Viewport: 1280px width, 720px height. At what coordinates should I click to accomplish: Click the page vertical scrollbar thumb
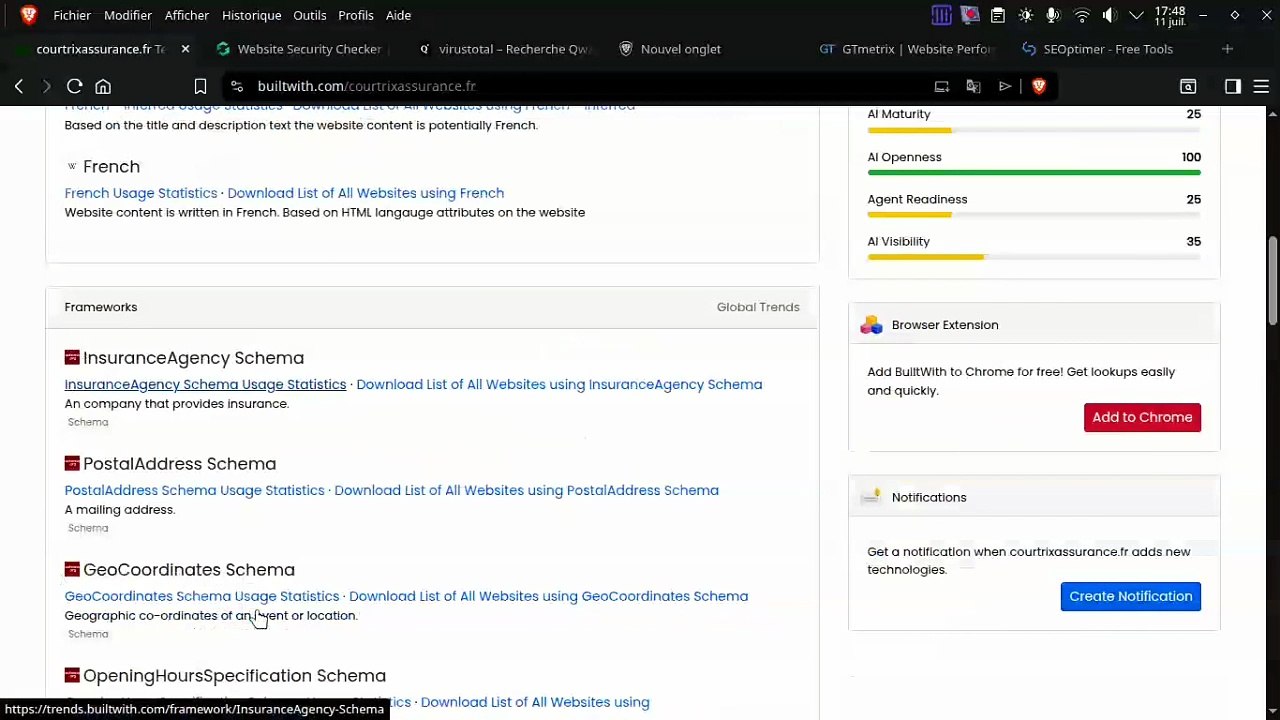[x=1272, y=281]
